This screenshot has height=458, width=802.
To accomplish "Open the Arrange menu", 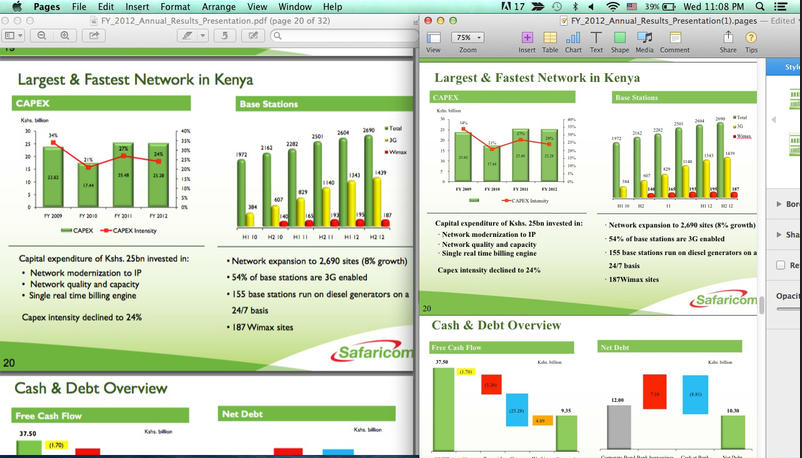I will tap(218, 7).
